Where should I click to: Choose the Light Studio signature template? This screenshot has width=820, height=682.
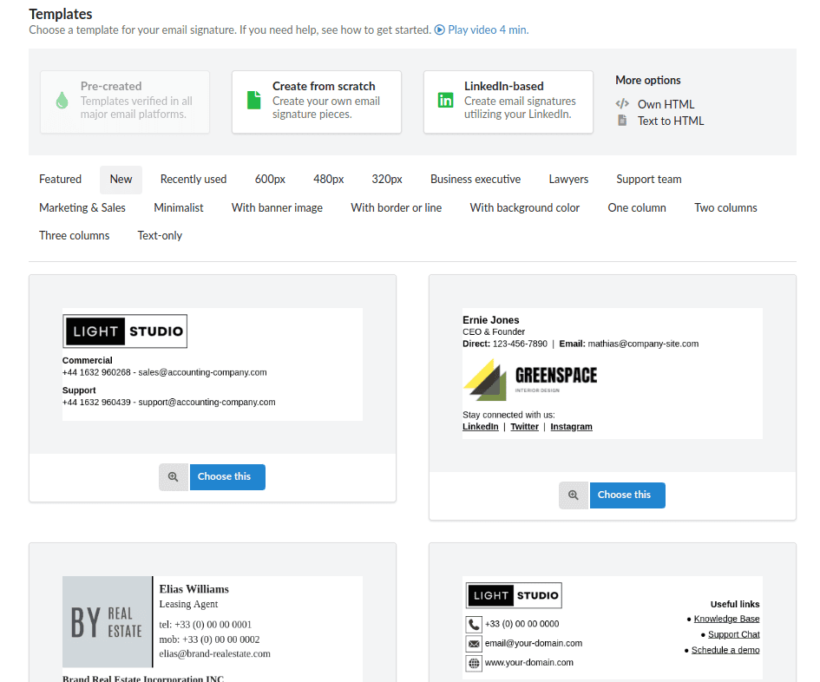coord(227,477)
